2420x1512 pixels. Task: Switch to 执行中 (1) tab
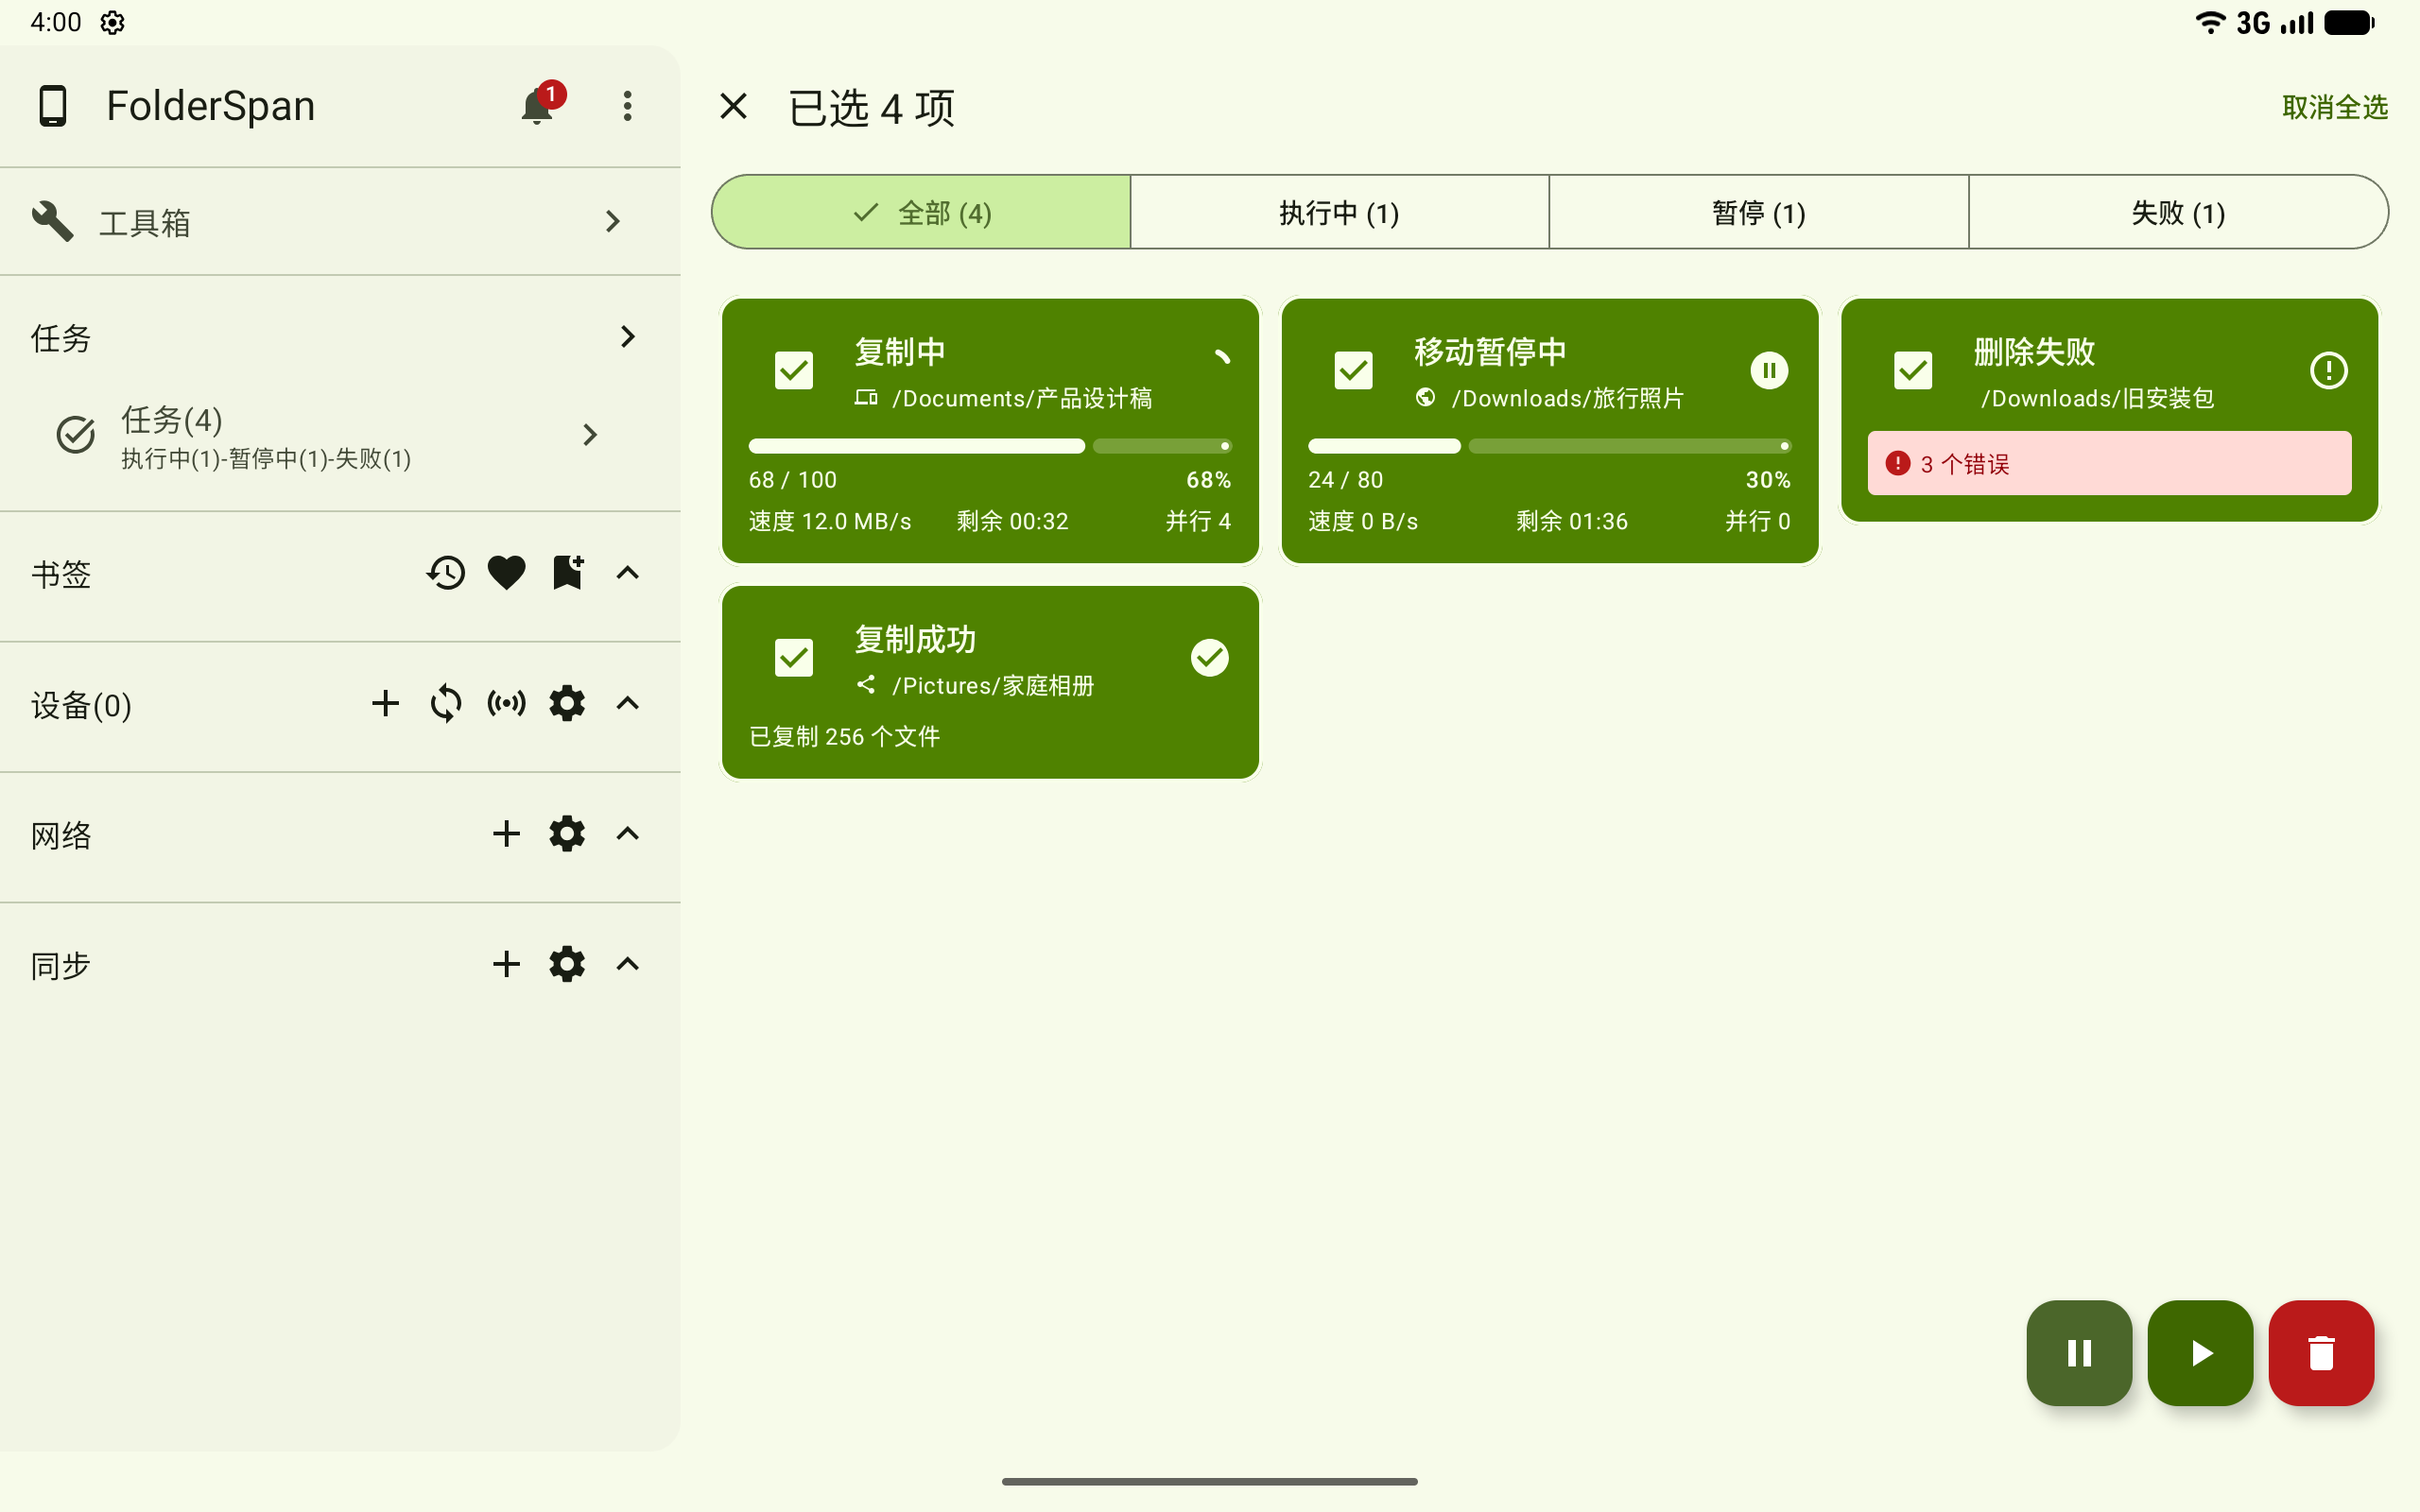1340,212
